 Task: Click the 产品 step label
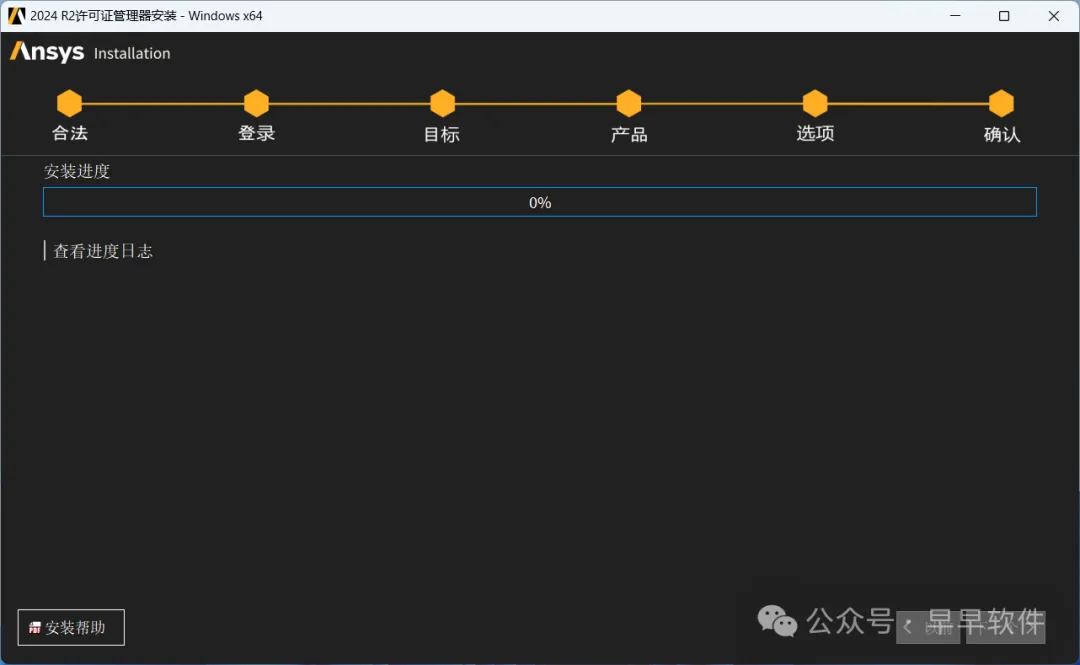click(x=629, y=134)
